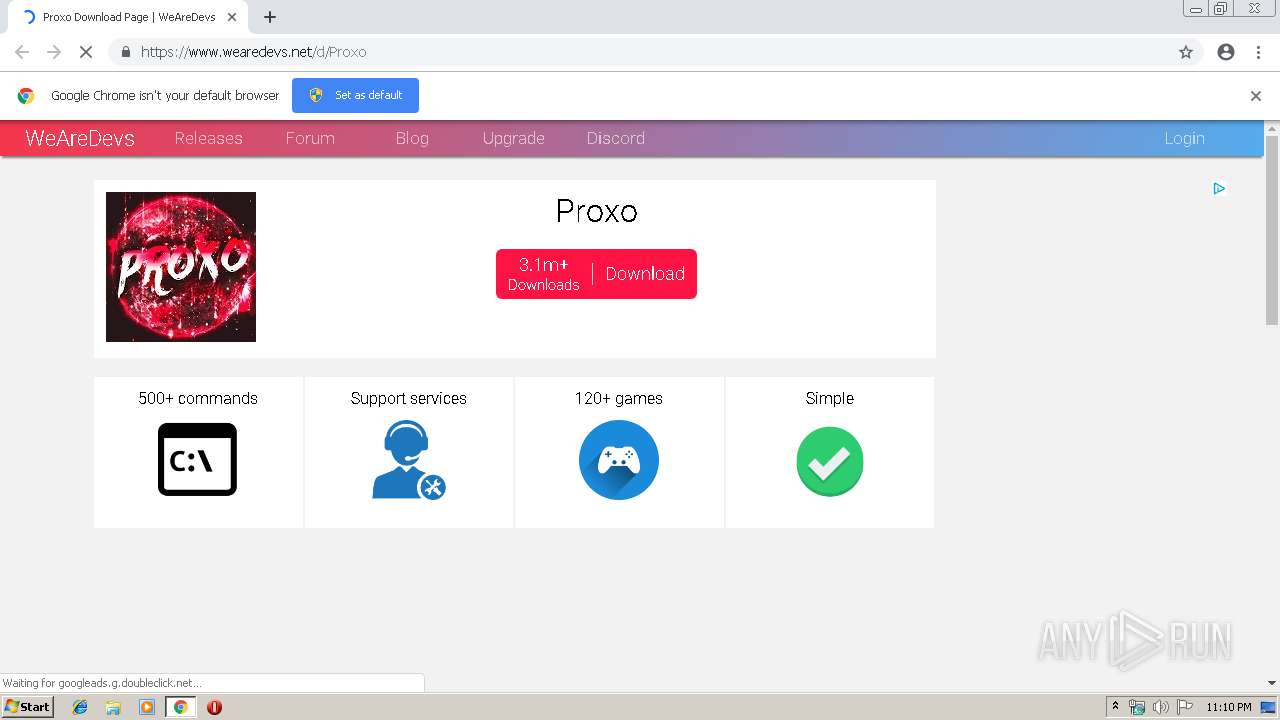Image resolution: width=1280 pixels, height=720 pixels.
Task: Click the 11:10 PM taskbar clock
Action: click(1229, 707)
